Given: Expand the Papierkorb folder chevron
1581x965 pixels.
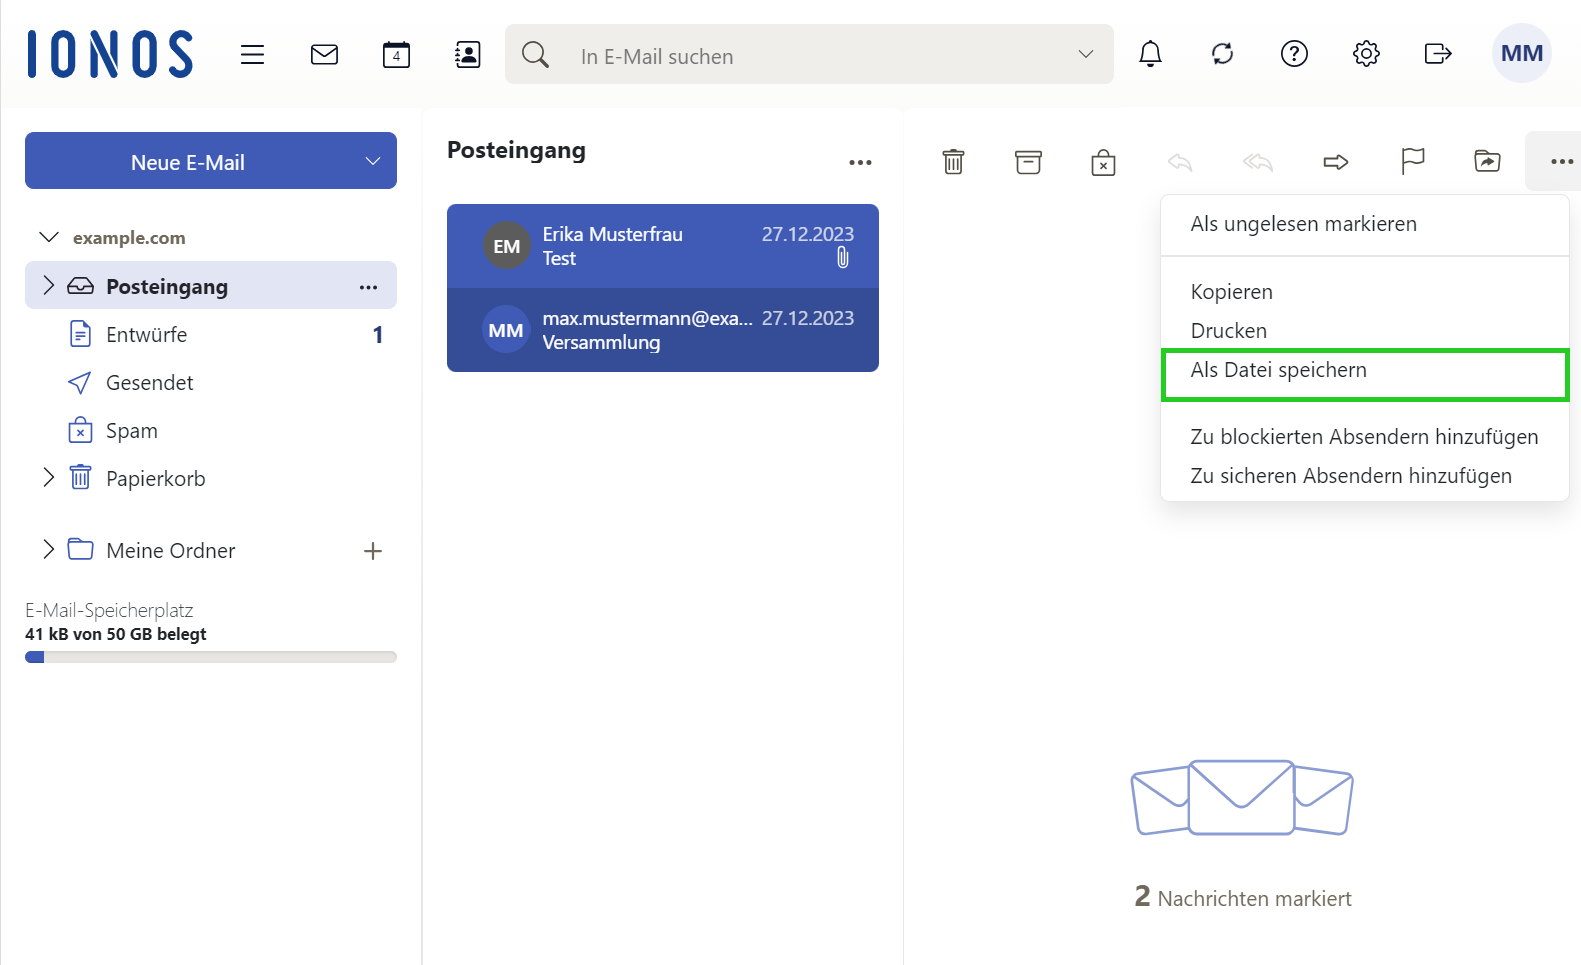Looking at the screenshot, I should (x=48, y=477).
